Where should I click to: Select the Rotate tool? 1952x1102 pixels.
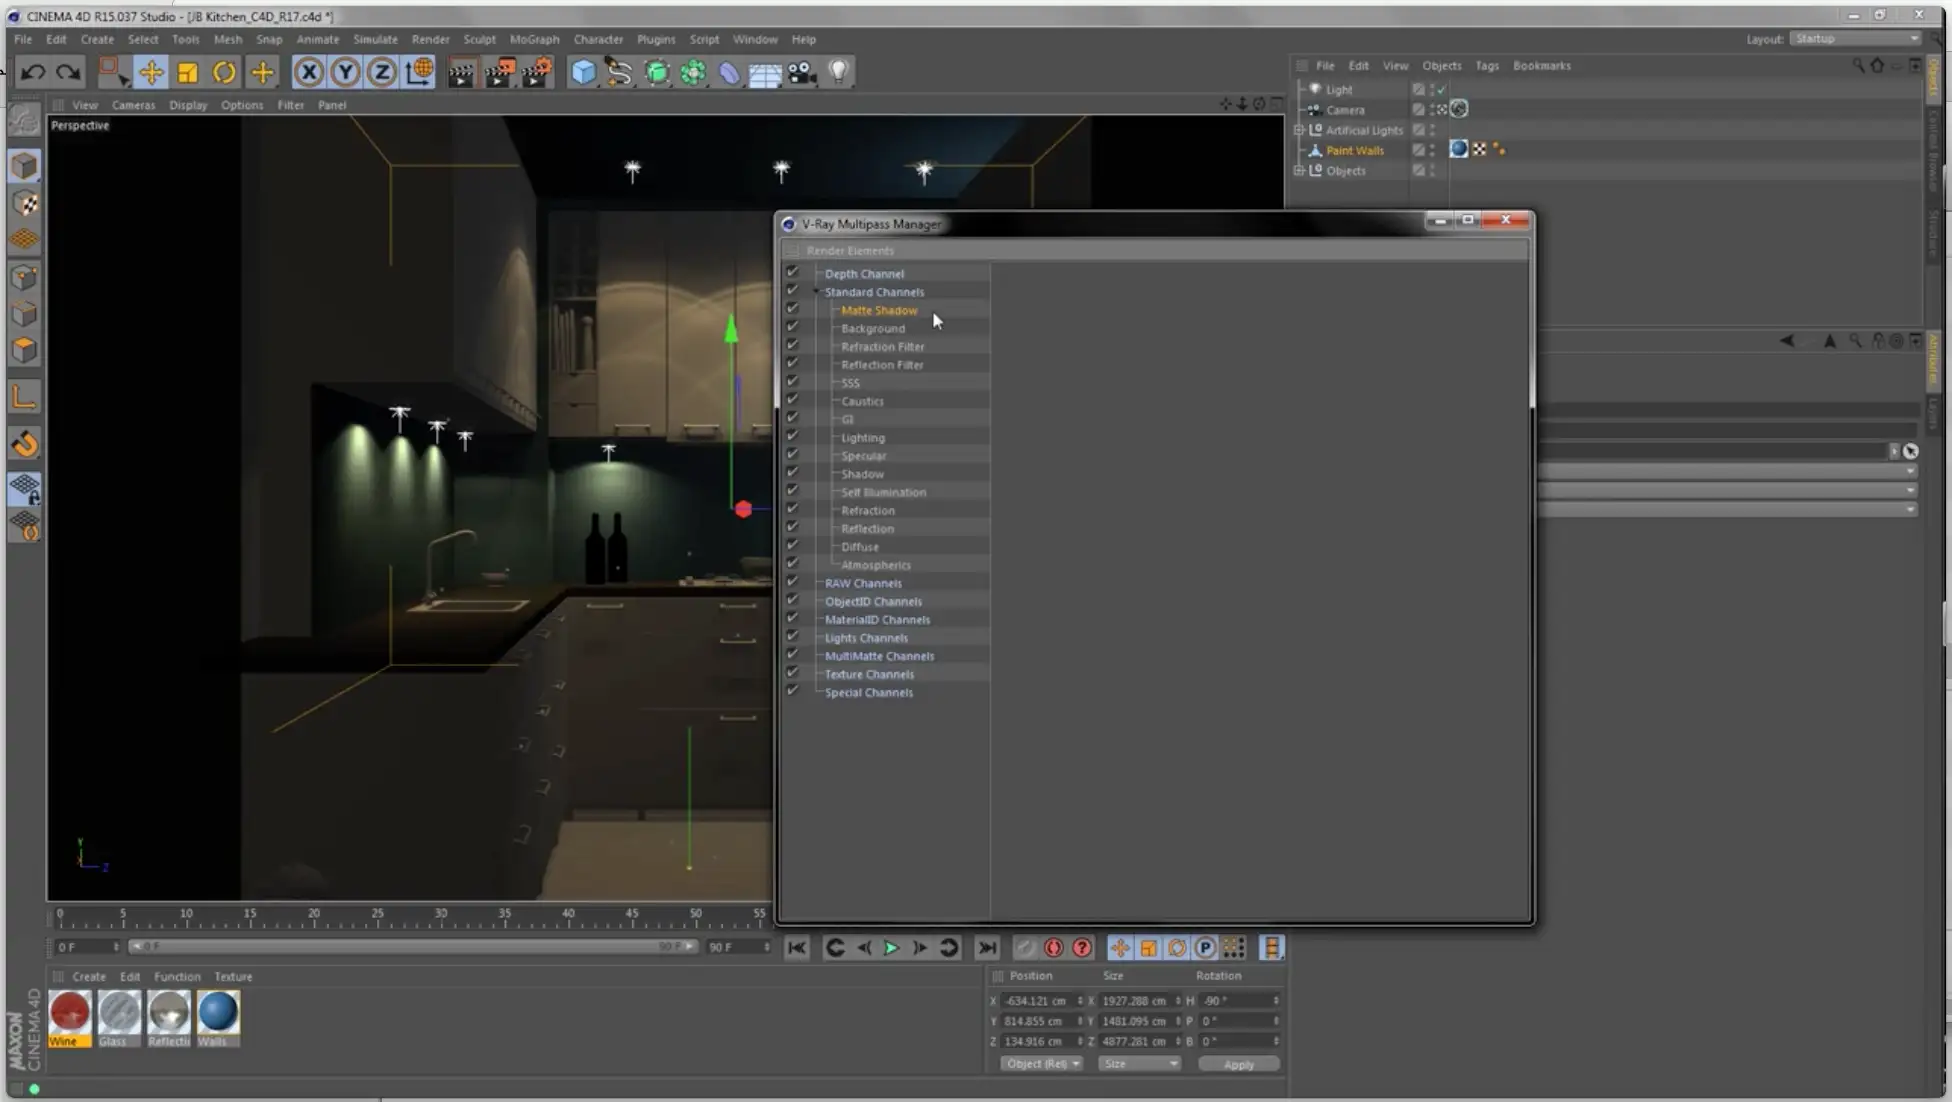pos(224,72)
